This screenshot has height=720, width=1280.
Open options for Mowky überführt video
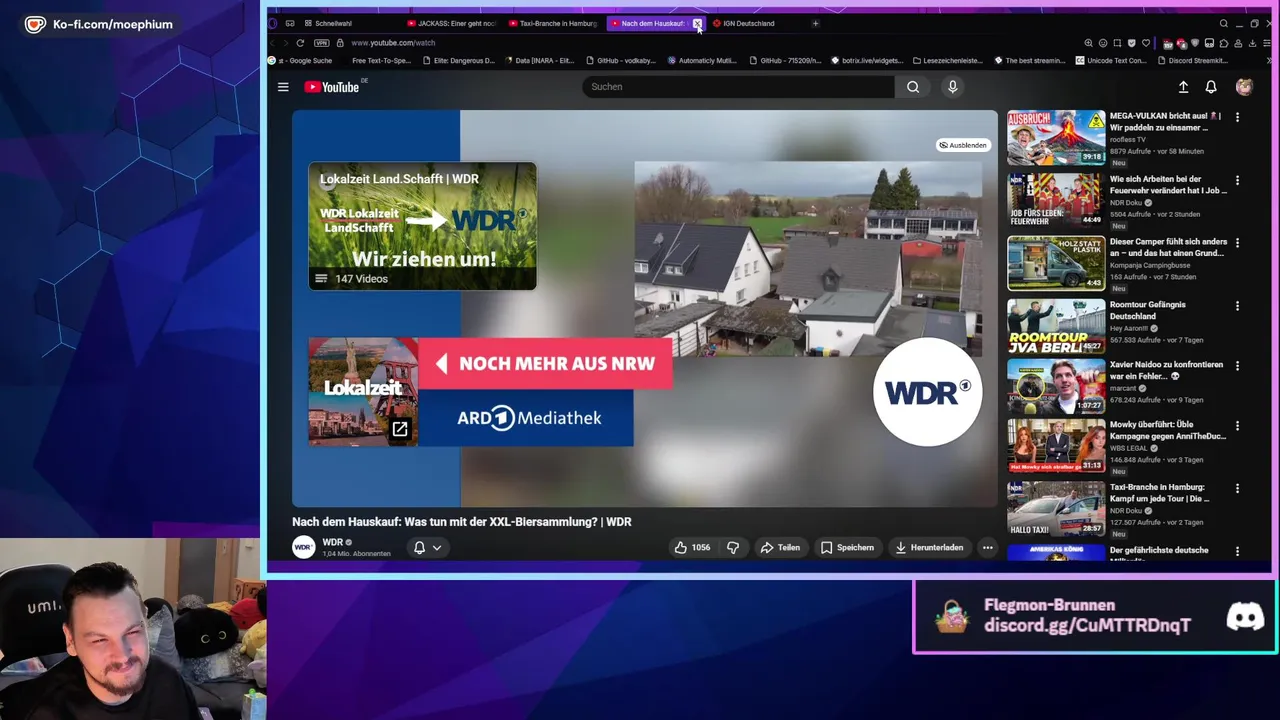click(x=1237, y=426)
